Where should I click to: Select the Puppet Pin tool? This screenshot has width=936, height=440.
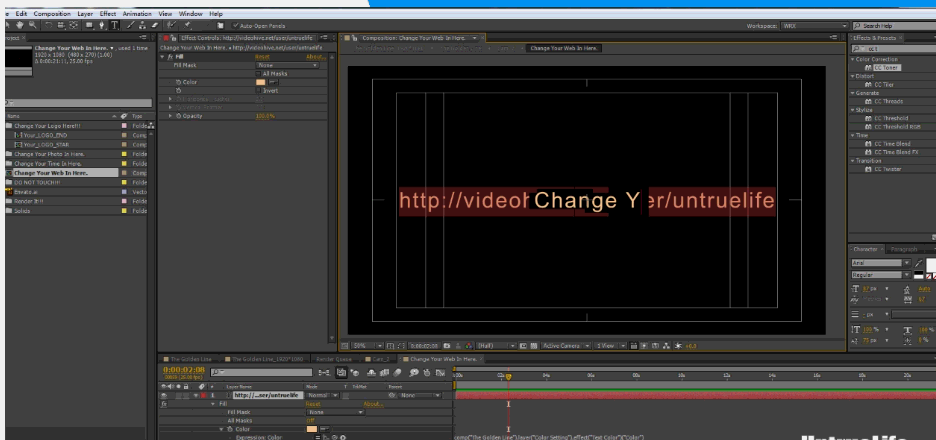click(187, 25)
